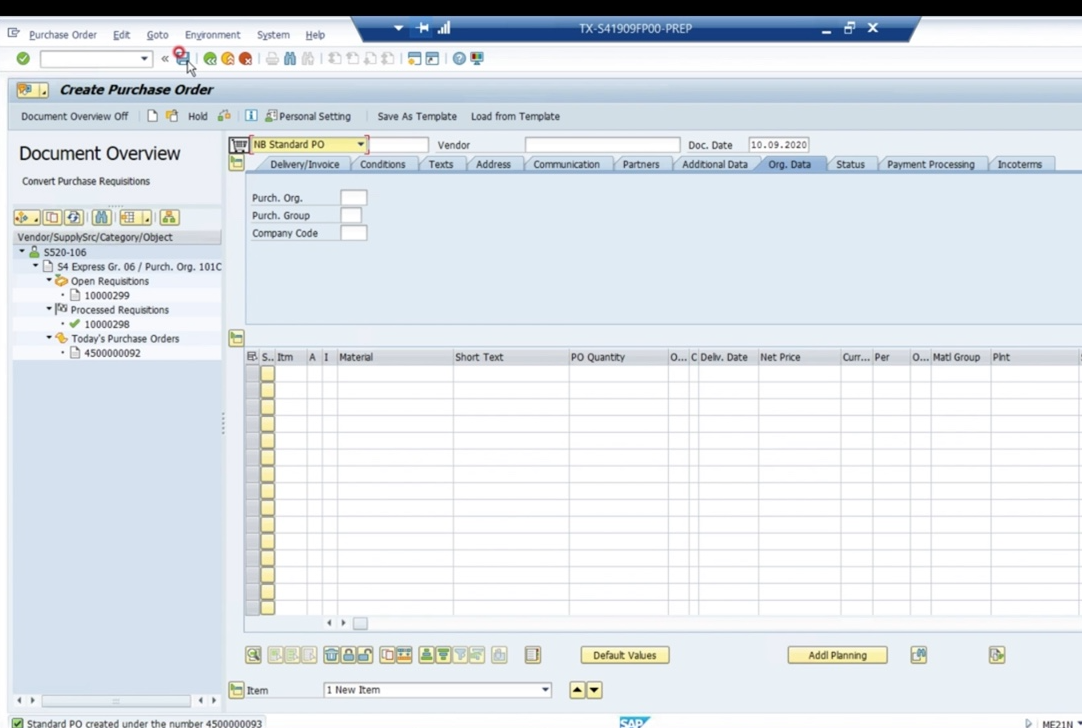Image resolution: width=1082 pixels, height=728 pixels.
Task: Collapse the Processed Requisitions node
Action: [x=49, y=308]
